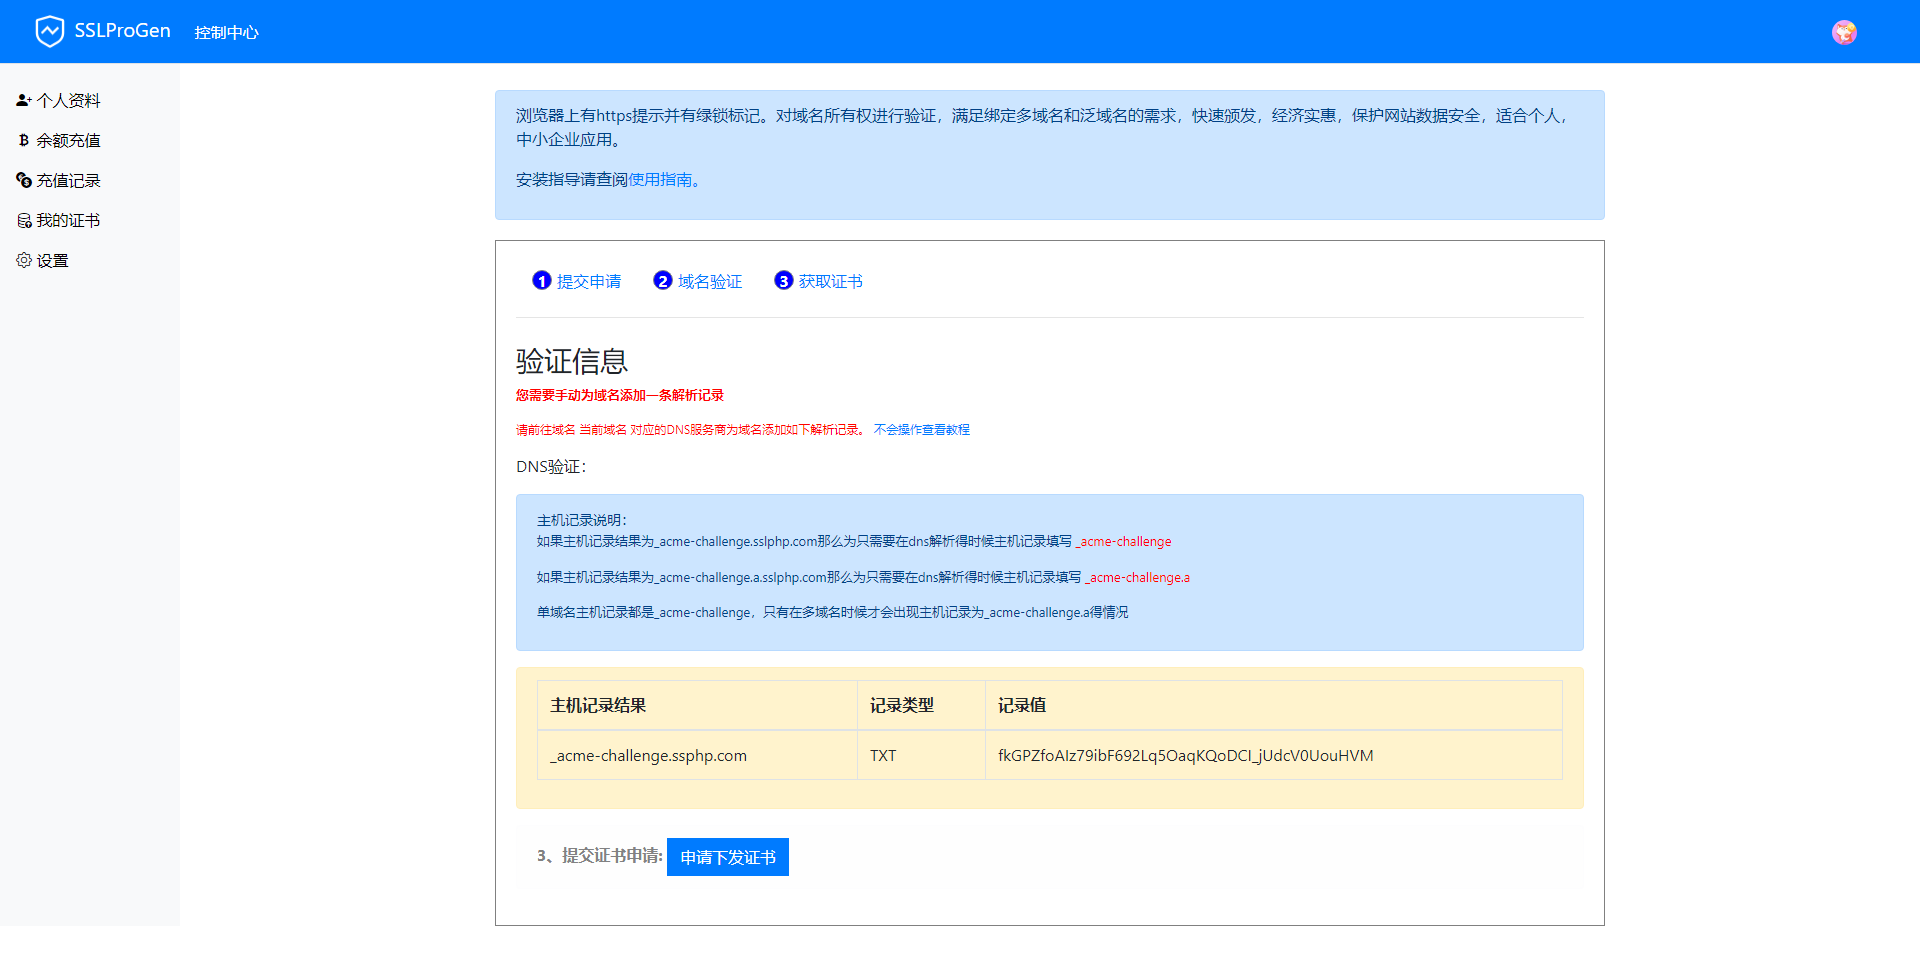The image size is (1920, 953).
Task: Click the numbered circle 2 for 域名验证
Action: (x=663, y=281)
